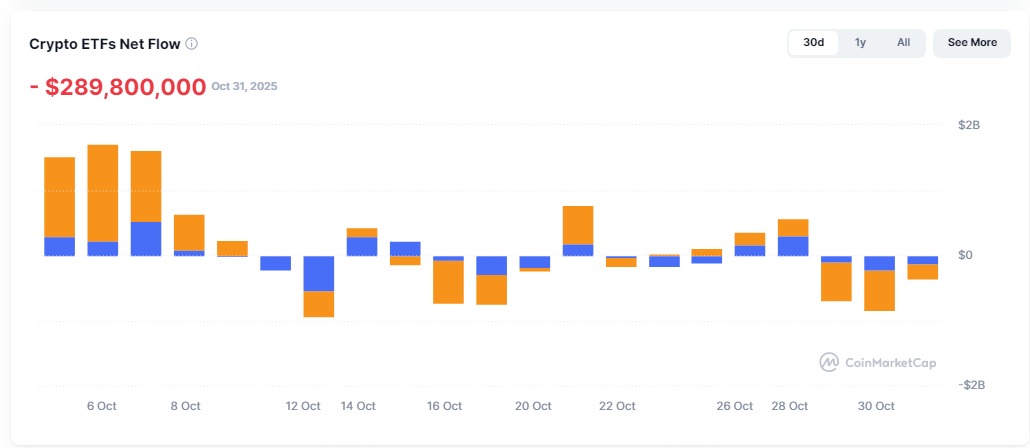Image resolution: width=1030 pixels, height=448 pixels.
Task: Click the blue bar segment above 28 Oct
Action: [793, 246]
